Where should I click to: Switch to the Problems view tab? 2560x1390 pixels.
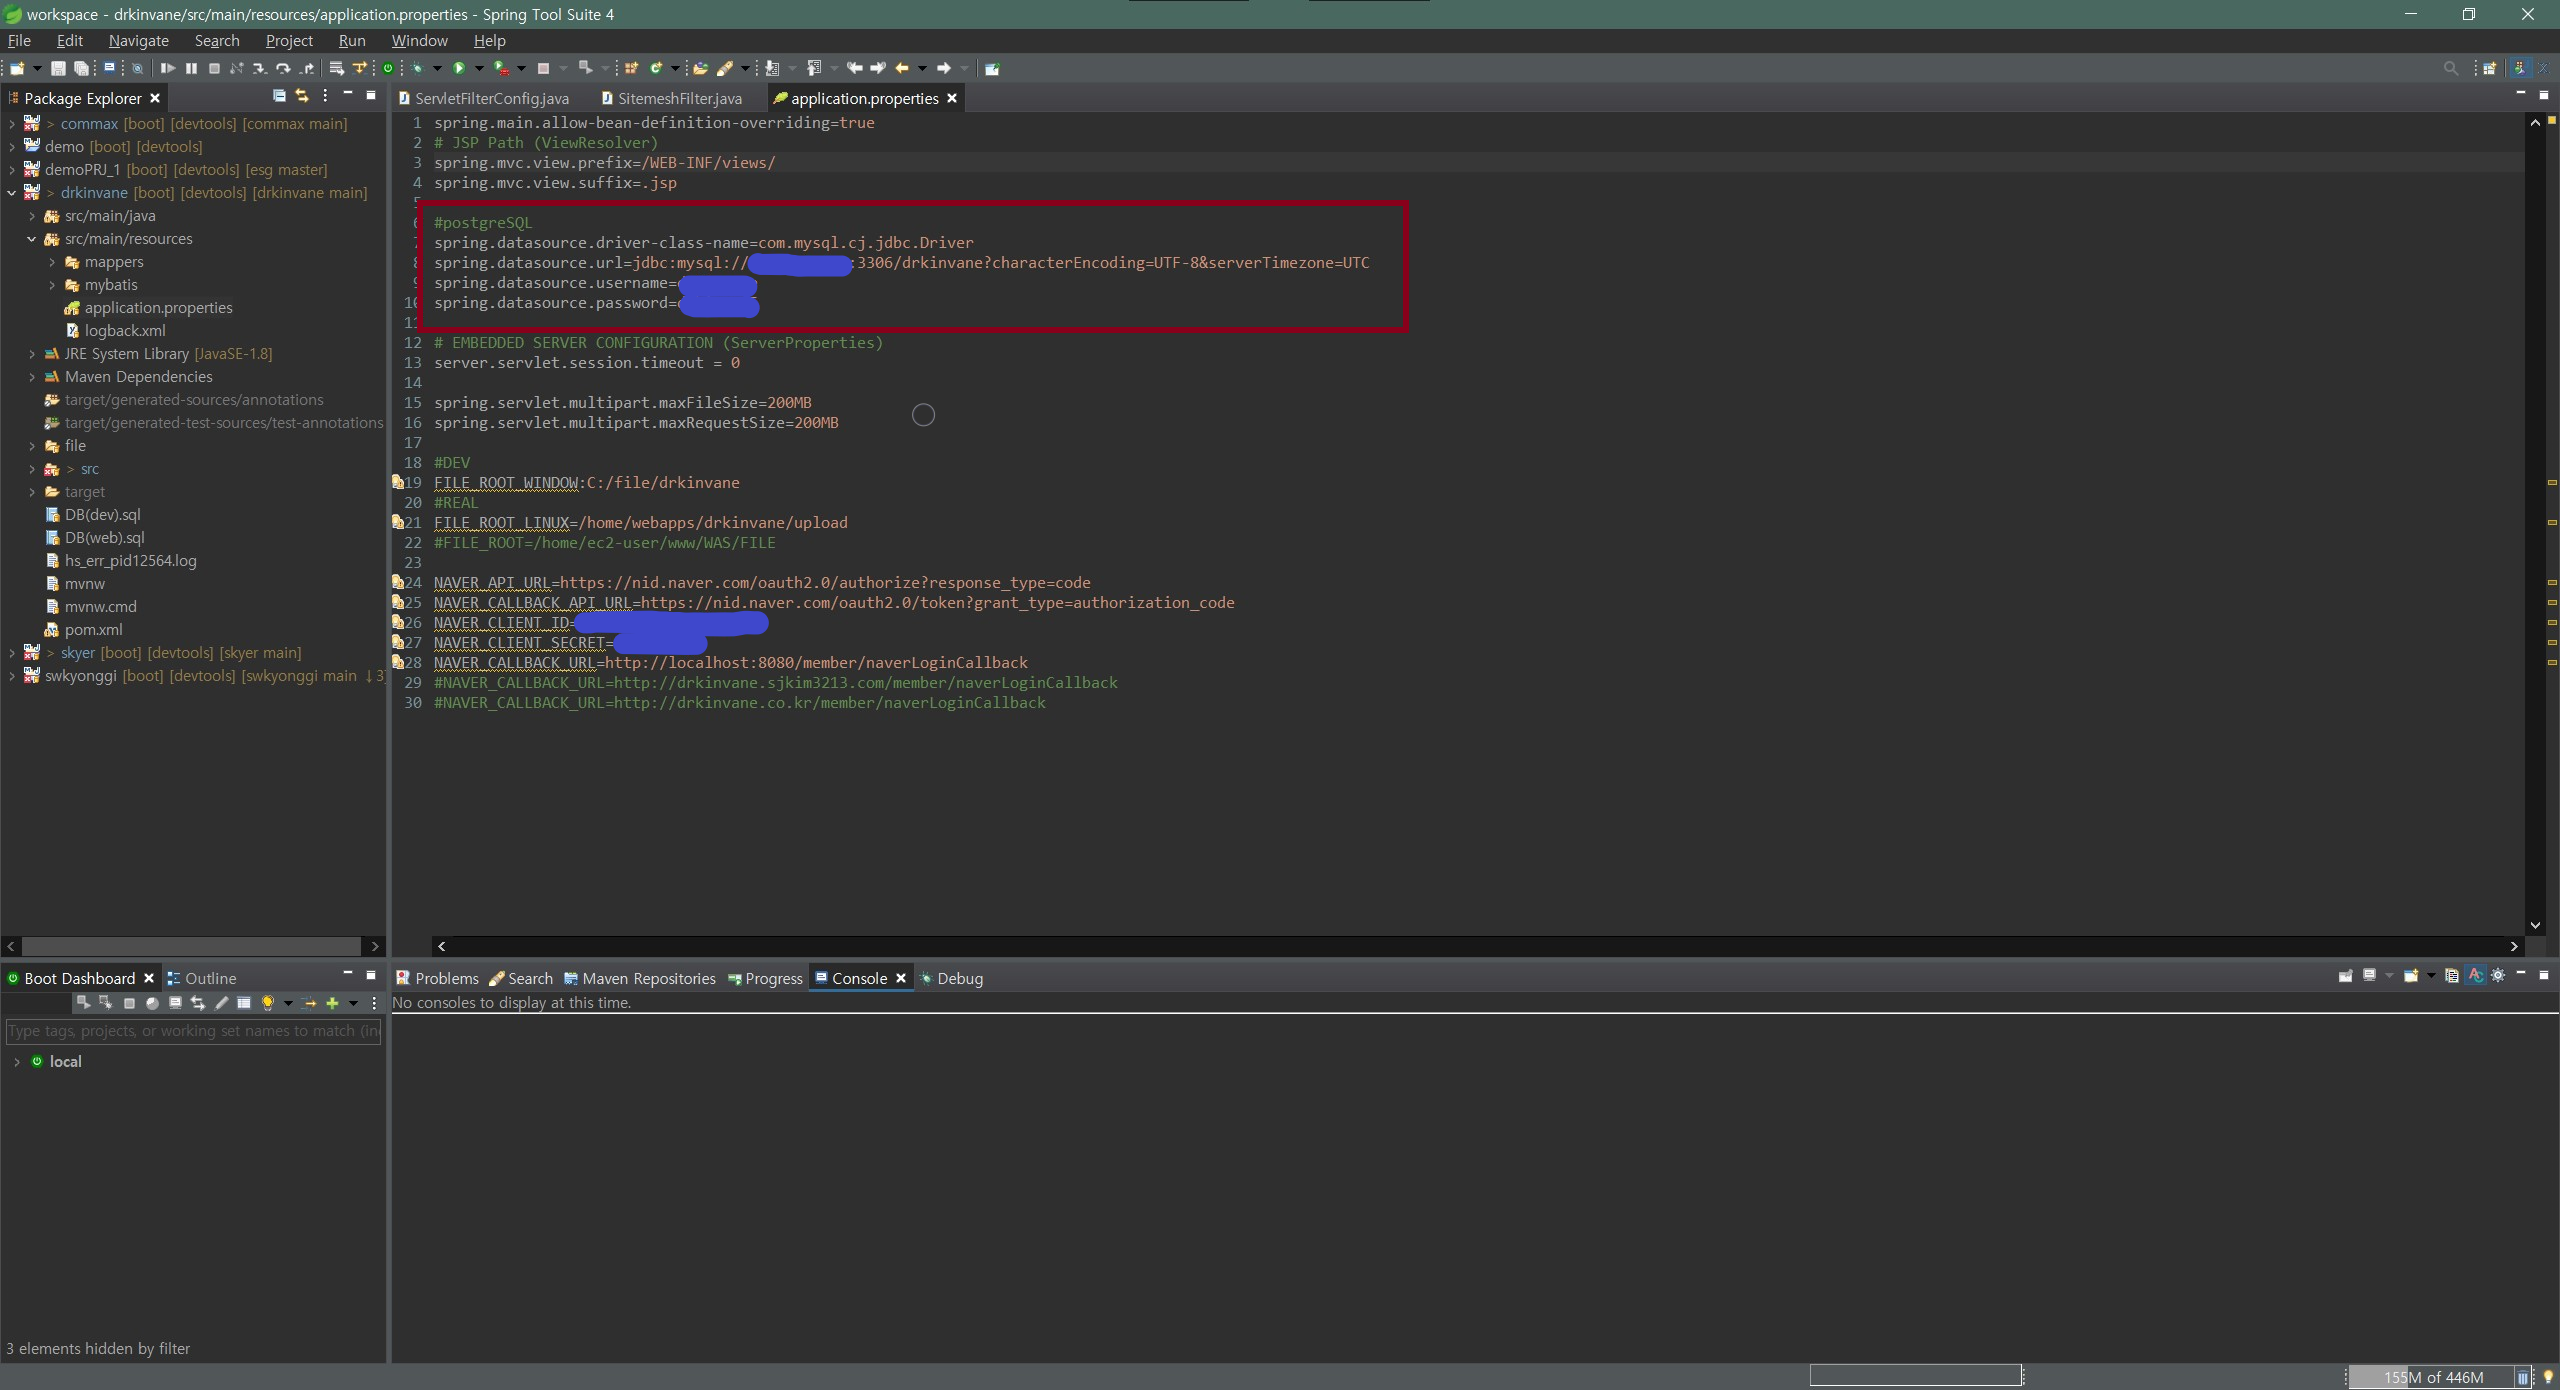(x=445, y=978)
